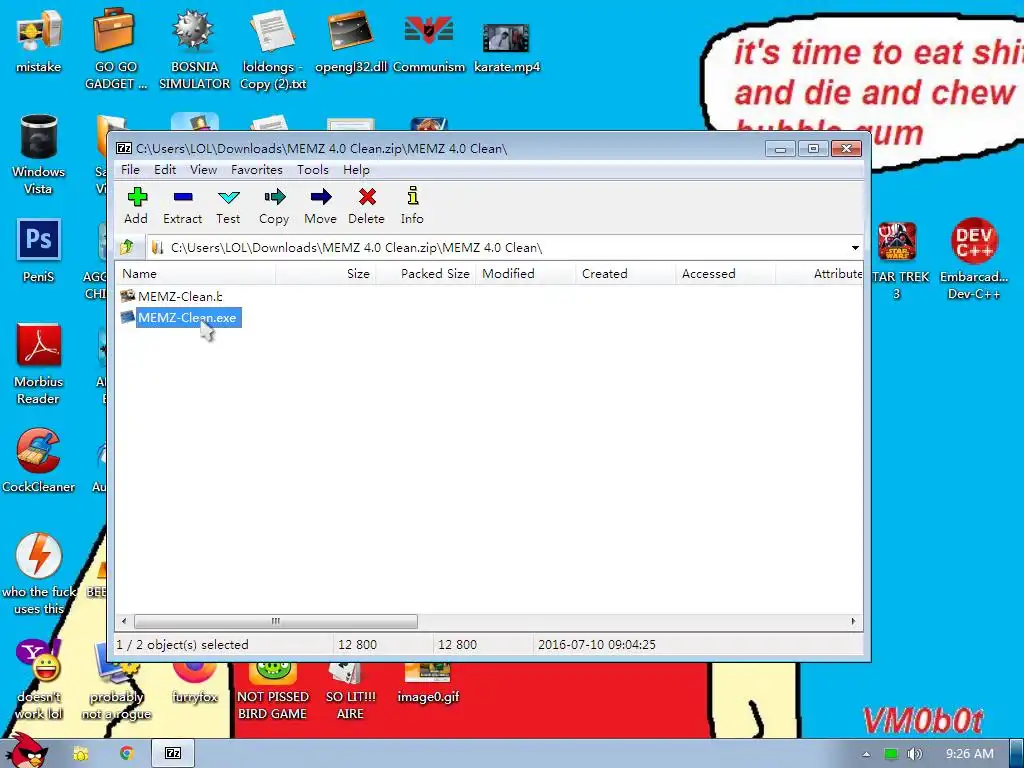Click the 9:26 AM taskbar clock

pyautogui.click(x=969, y=754)
